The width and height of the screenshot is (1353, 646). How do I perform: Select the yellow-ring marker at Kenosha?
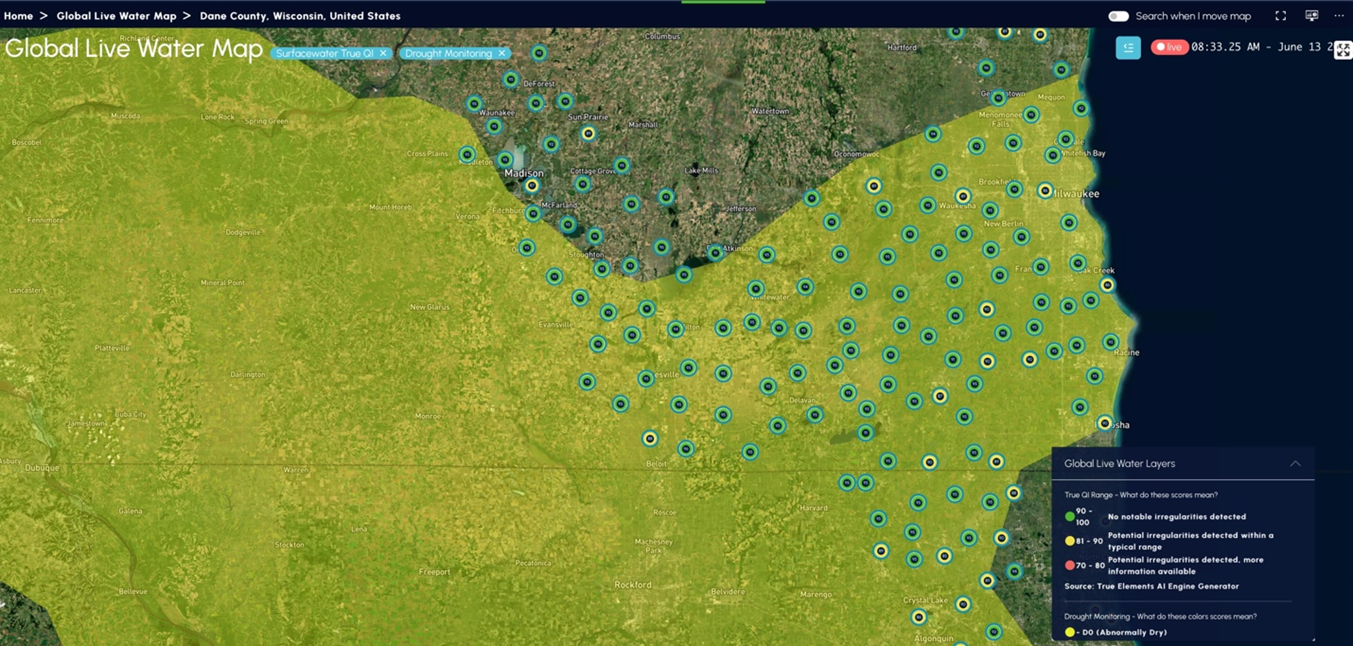[1105, 423]
